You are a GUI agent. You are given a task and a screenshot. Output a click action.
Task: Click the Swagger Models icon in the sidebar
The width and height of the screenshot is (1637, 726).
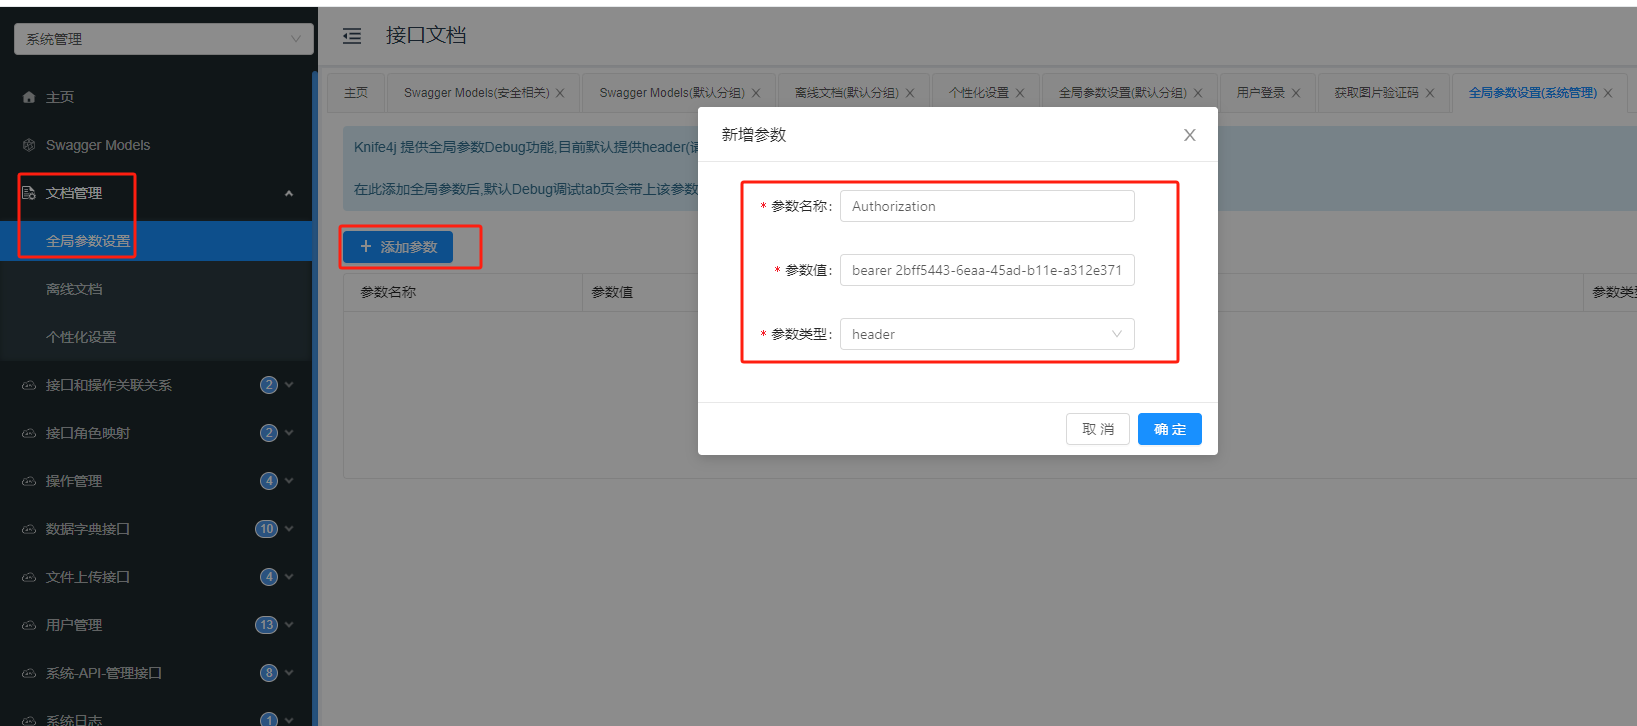click(x=29, y=145)
